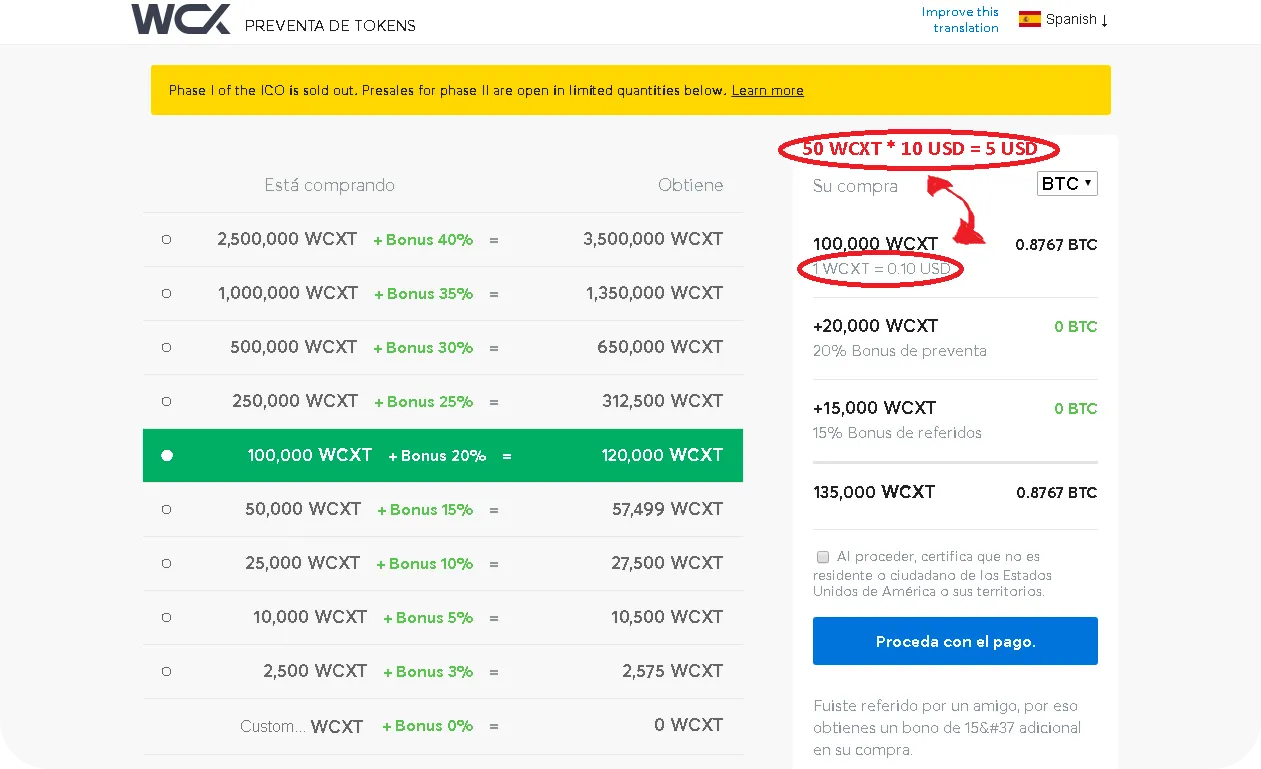This screenshot has height=769, width=1261.
Task: Click the 57,499 WCXT result
Action: [x=667, y=509]
